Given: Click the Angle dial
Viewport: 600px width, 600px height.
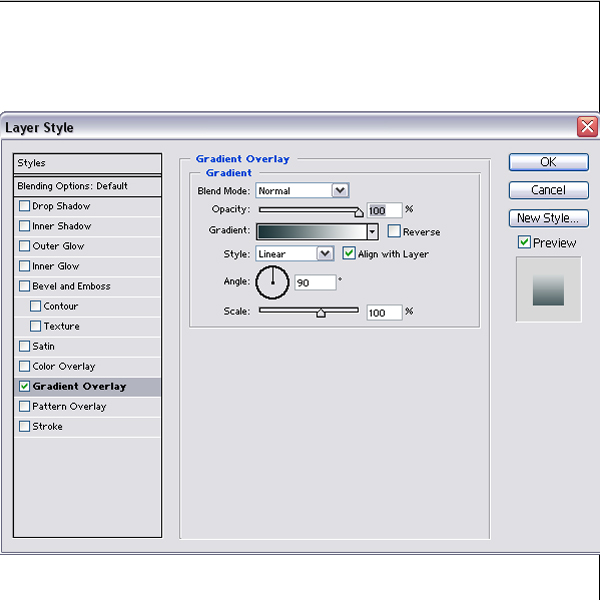Looking at the screenshot, I should click(x=272, y=282).
